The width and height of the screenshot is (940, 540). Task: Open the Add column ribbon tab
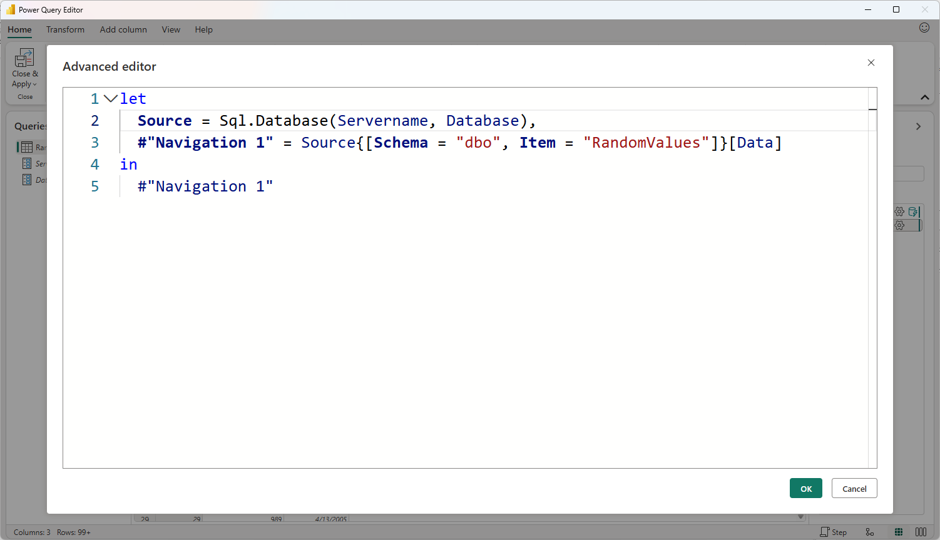(x=123, y=29)
